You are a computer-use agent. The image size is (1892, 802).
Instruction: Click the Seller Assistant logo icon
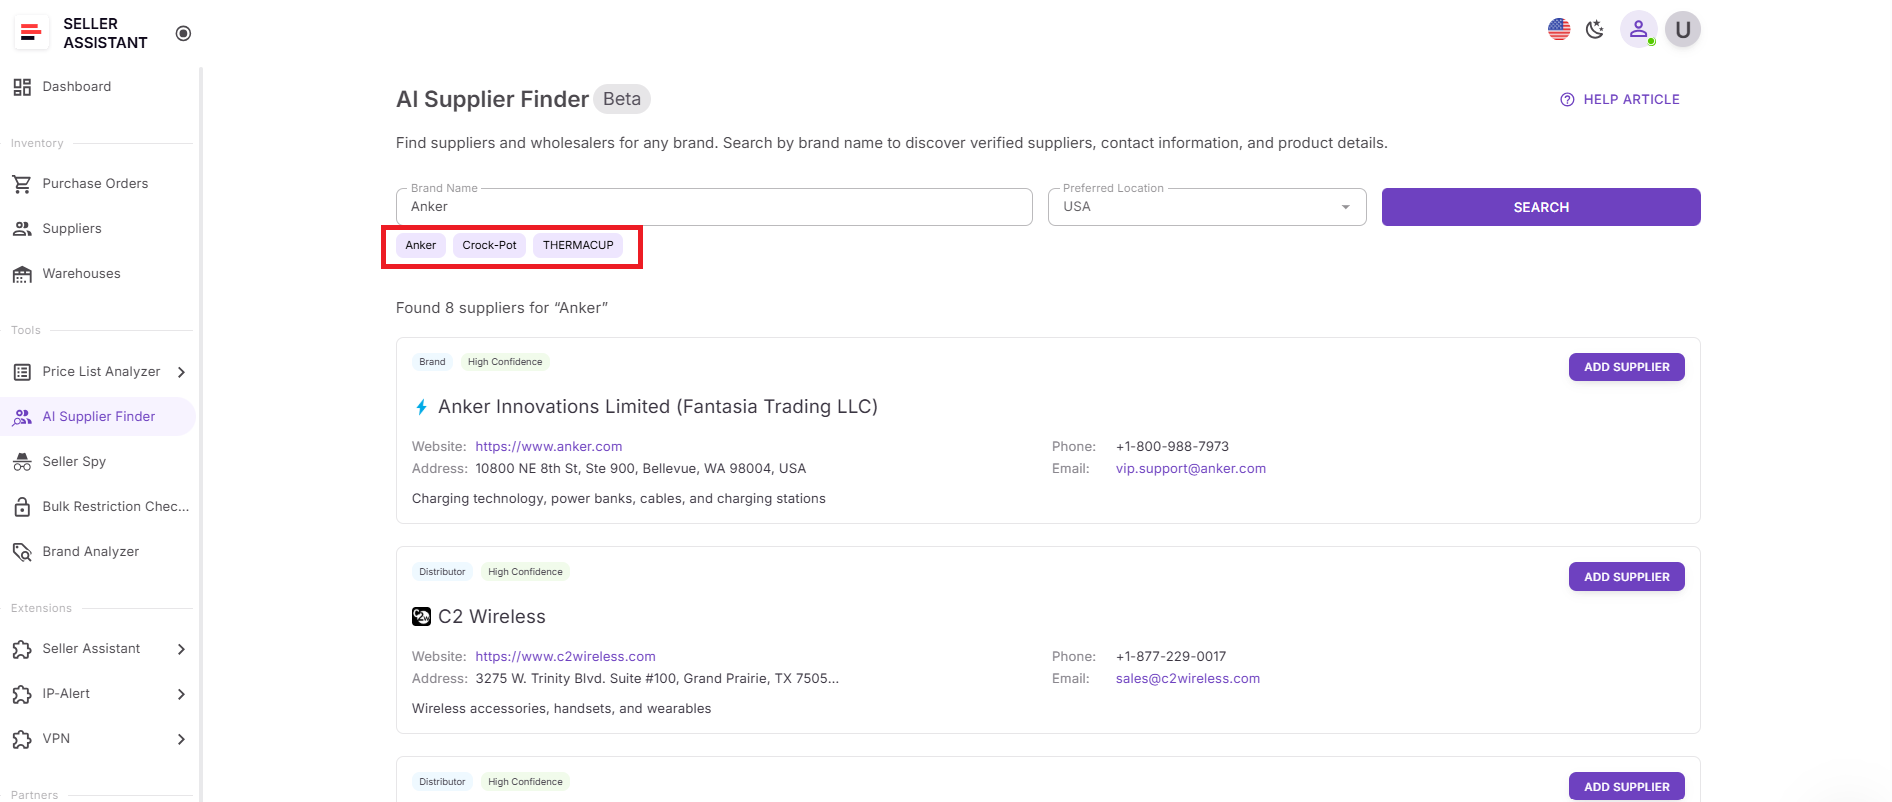point(31,33)
